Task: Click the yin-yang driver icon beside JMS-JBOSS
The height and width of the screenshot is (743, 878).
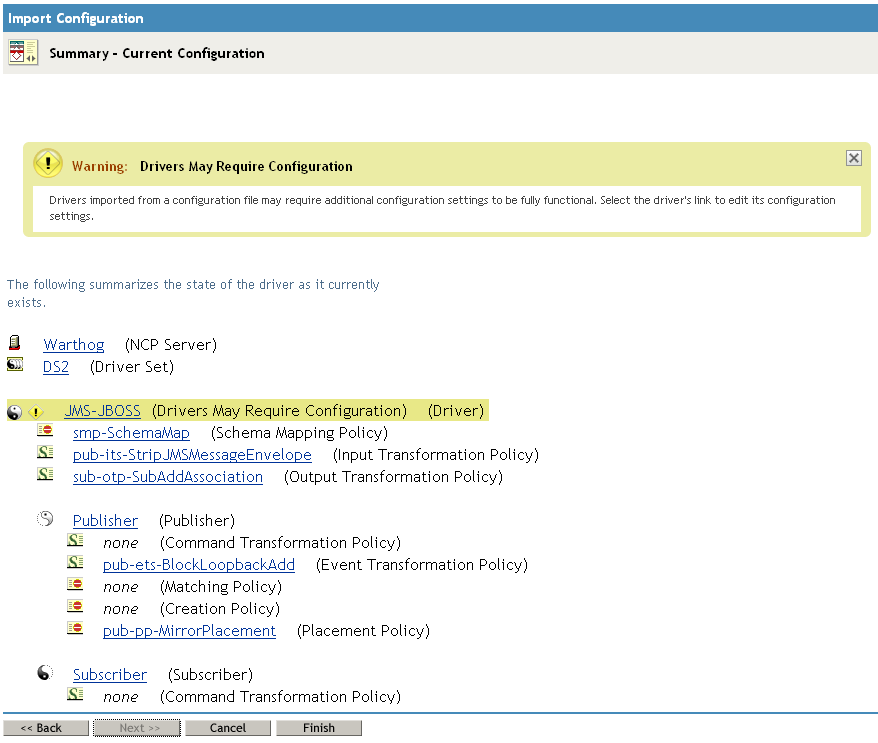Action: coord(13,410)
